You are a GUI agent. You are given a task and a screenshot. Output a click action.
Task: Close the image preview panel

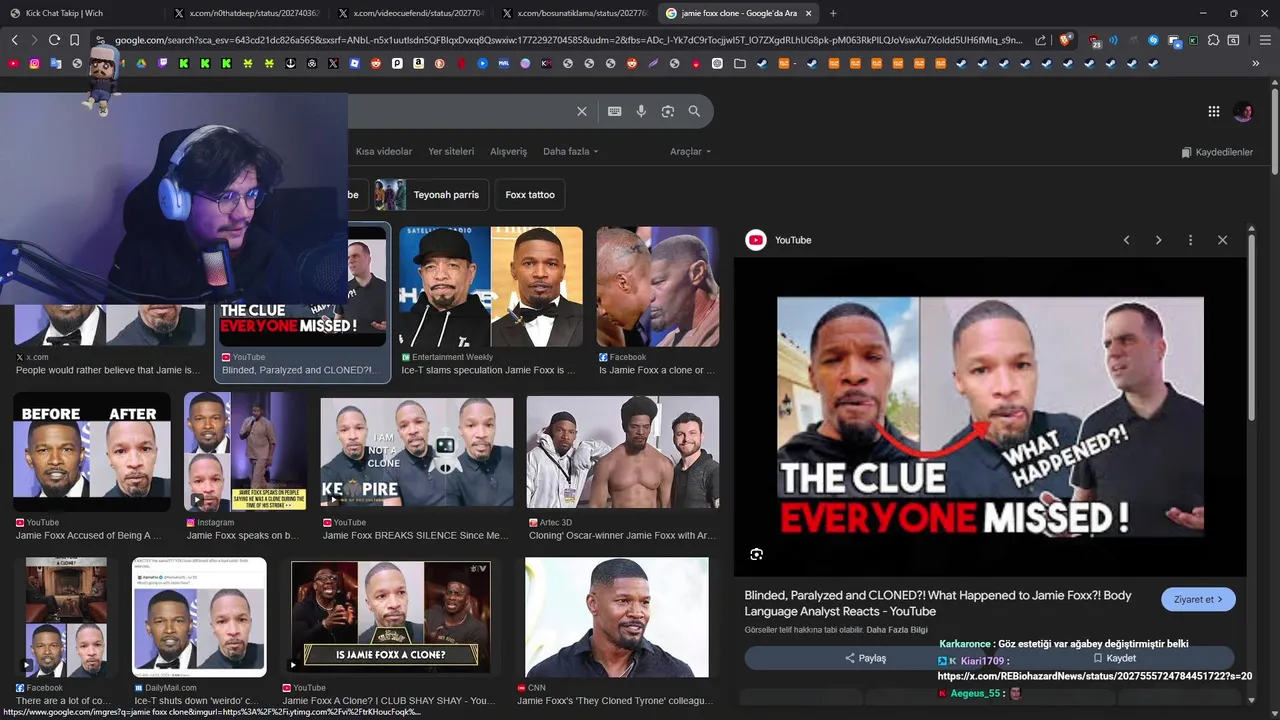point(1222,240)
